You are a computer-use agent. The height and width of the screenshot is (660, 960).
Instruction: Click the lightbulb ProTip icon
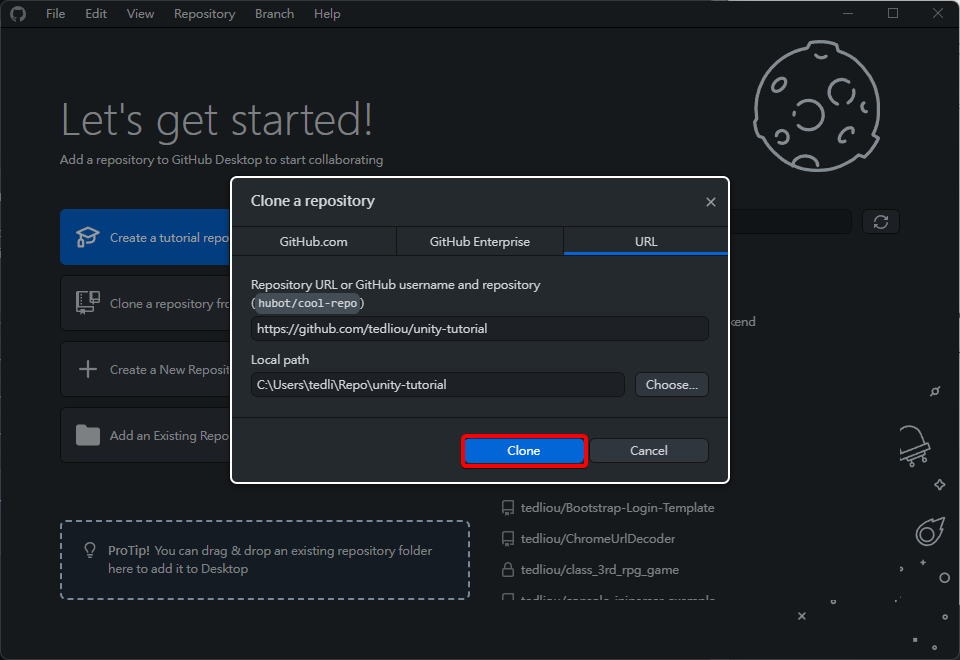[90, 550]
